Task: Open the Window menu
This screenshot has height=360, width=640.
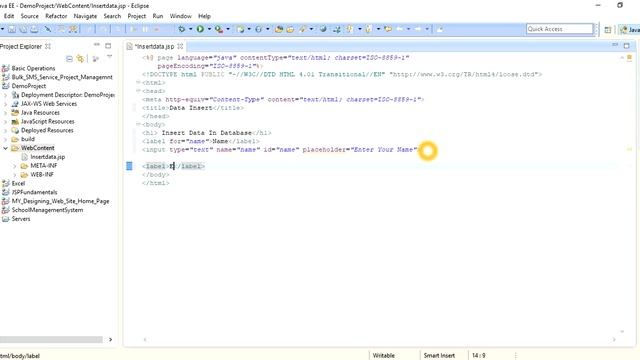Action: point(181,16)
